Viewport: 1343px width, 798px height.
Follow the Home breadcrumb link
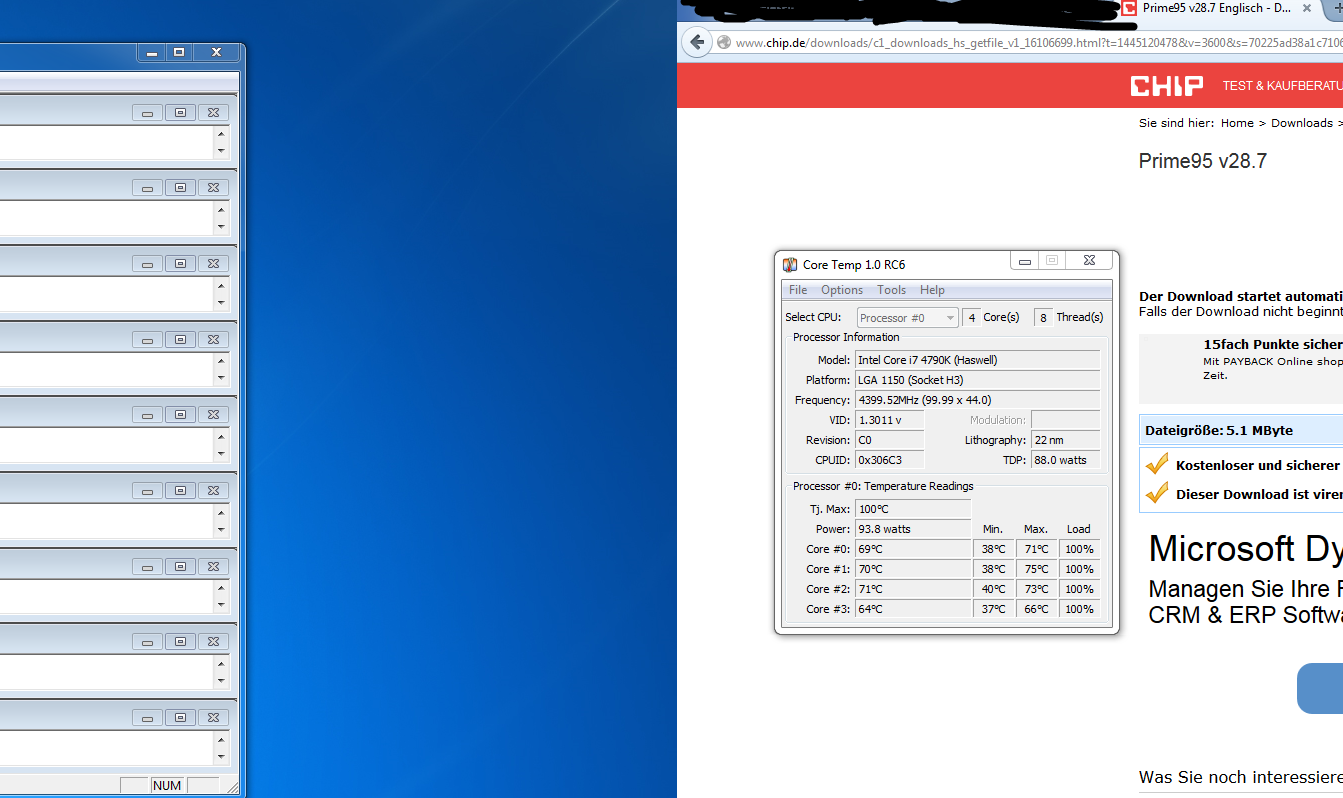point(1237,123)
